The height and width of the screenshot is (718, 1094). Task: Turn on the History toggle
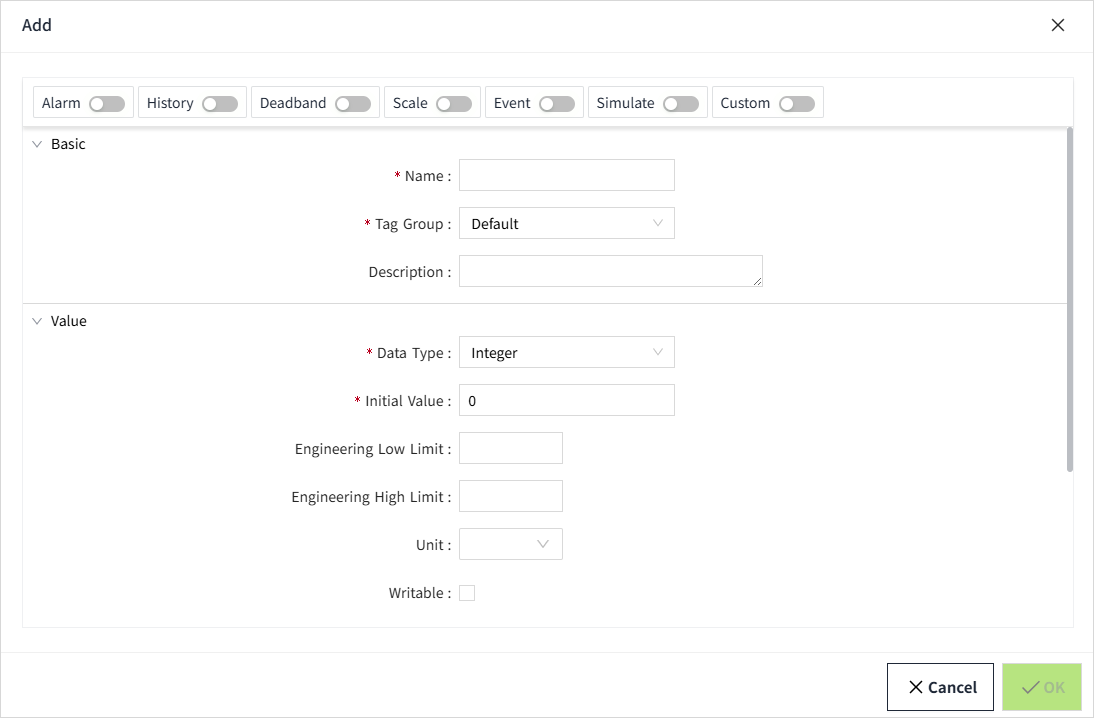click(220, 104)
